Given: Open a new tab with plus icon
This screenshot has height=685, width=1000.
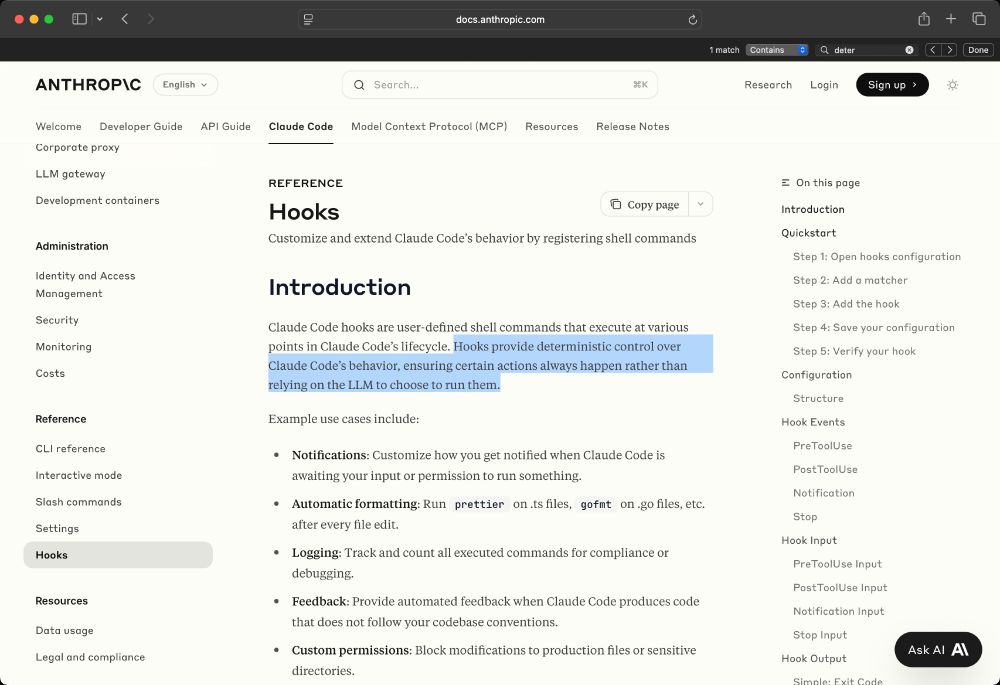Looking at the screenshot, I should click(951, 19).
